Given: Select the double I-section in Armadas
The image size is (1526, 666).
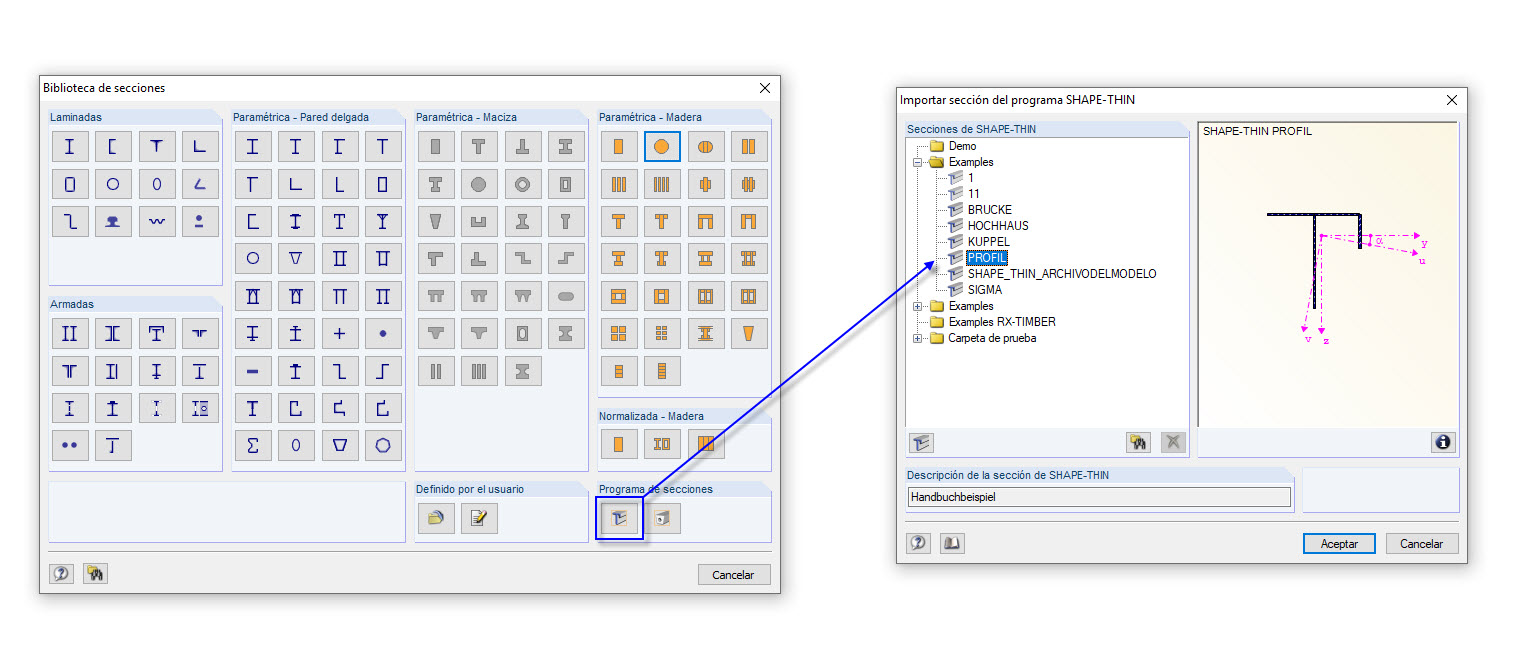Looking at the screenshot, I should point(69,335).
